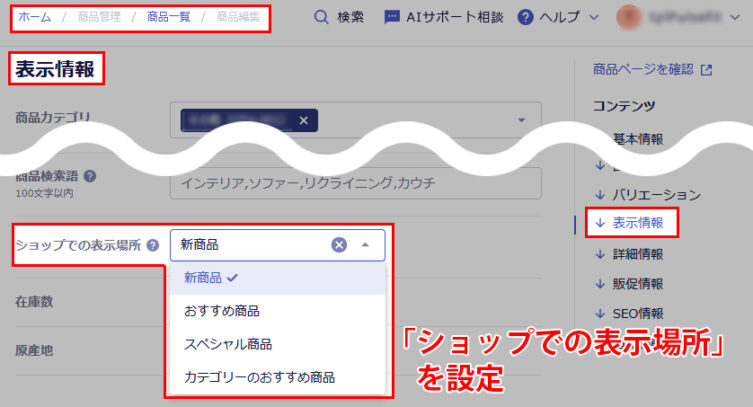753x407 pixels.
Task: Select カテゴリーのおすすめ商品 option
Action: coord(259,377)
